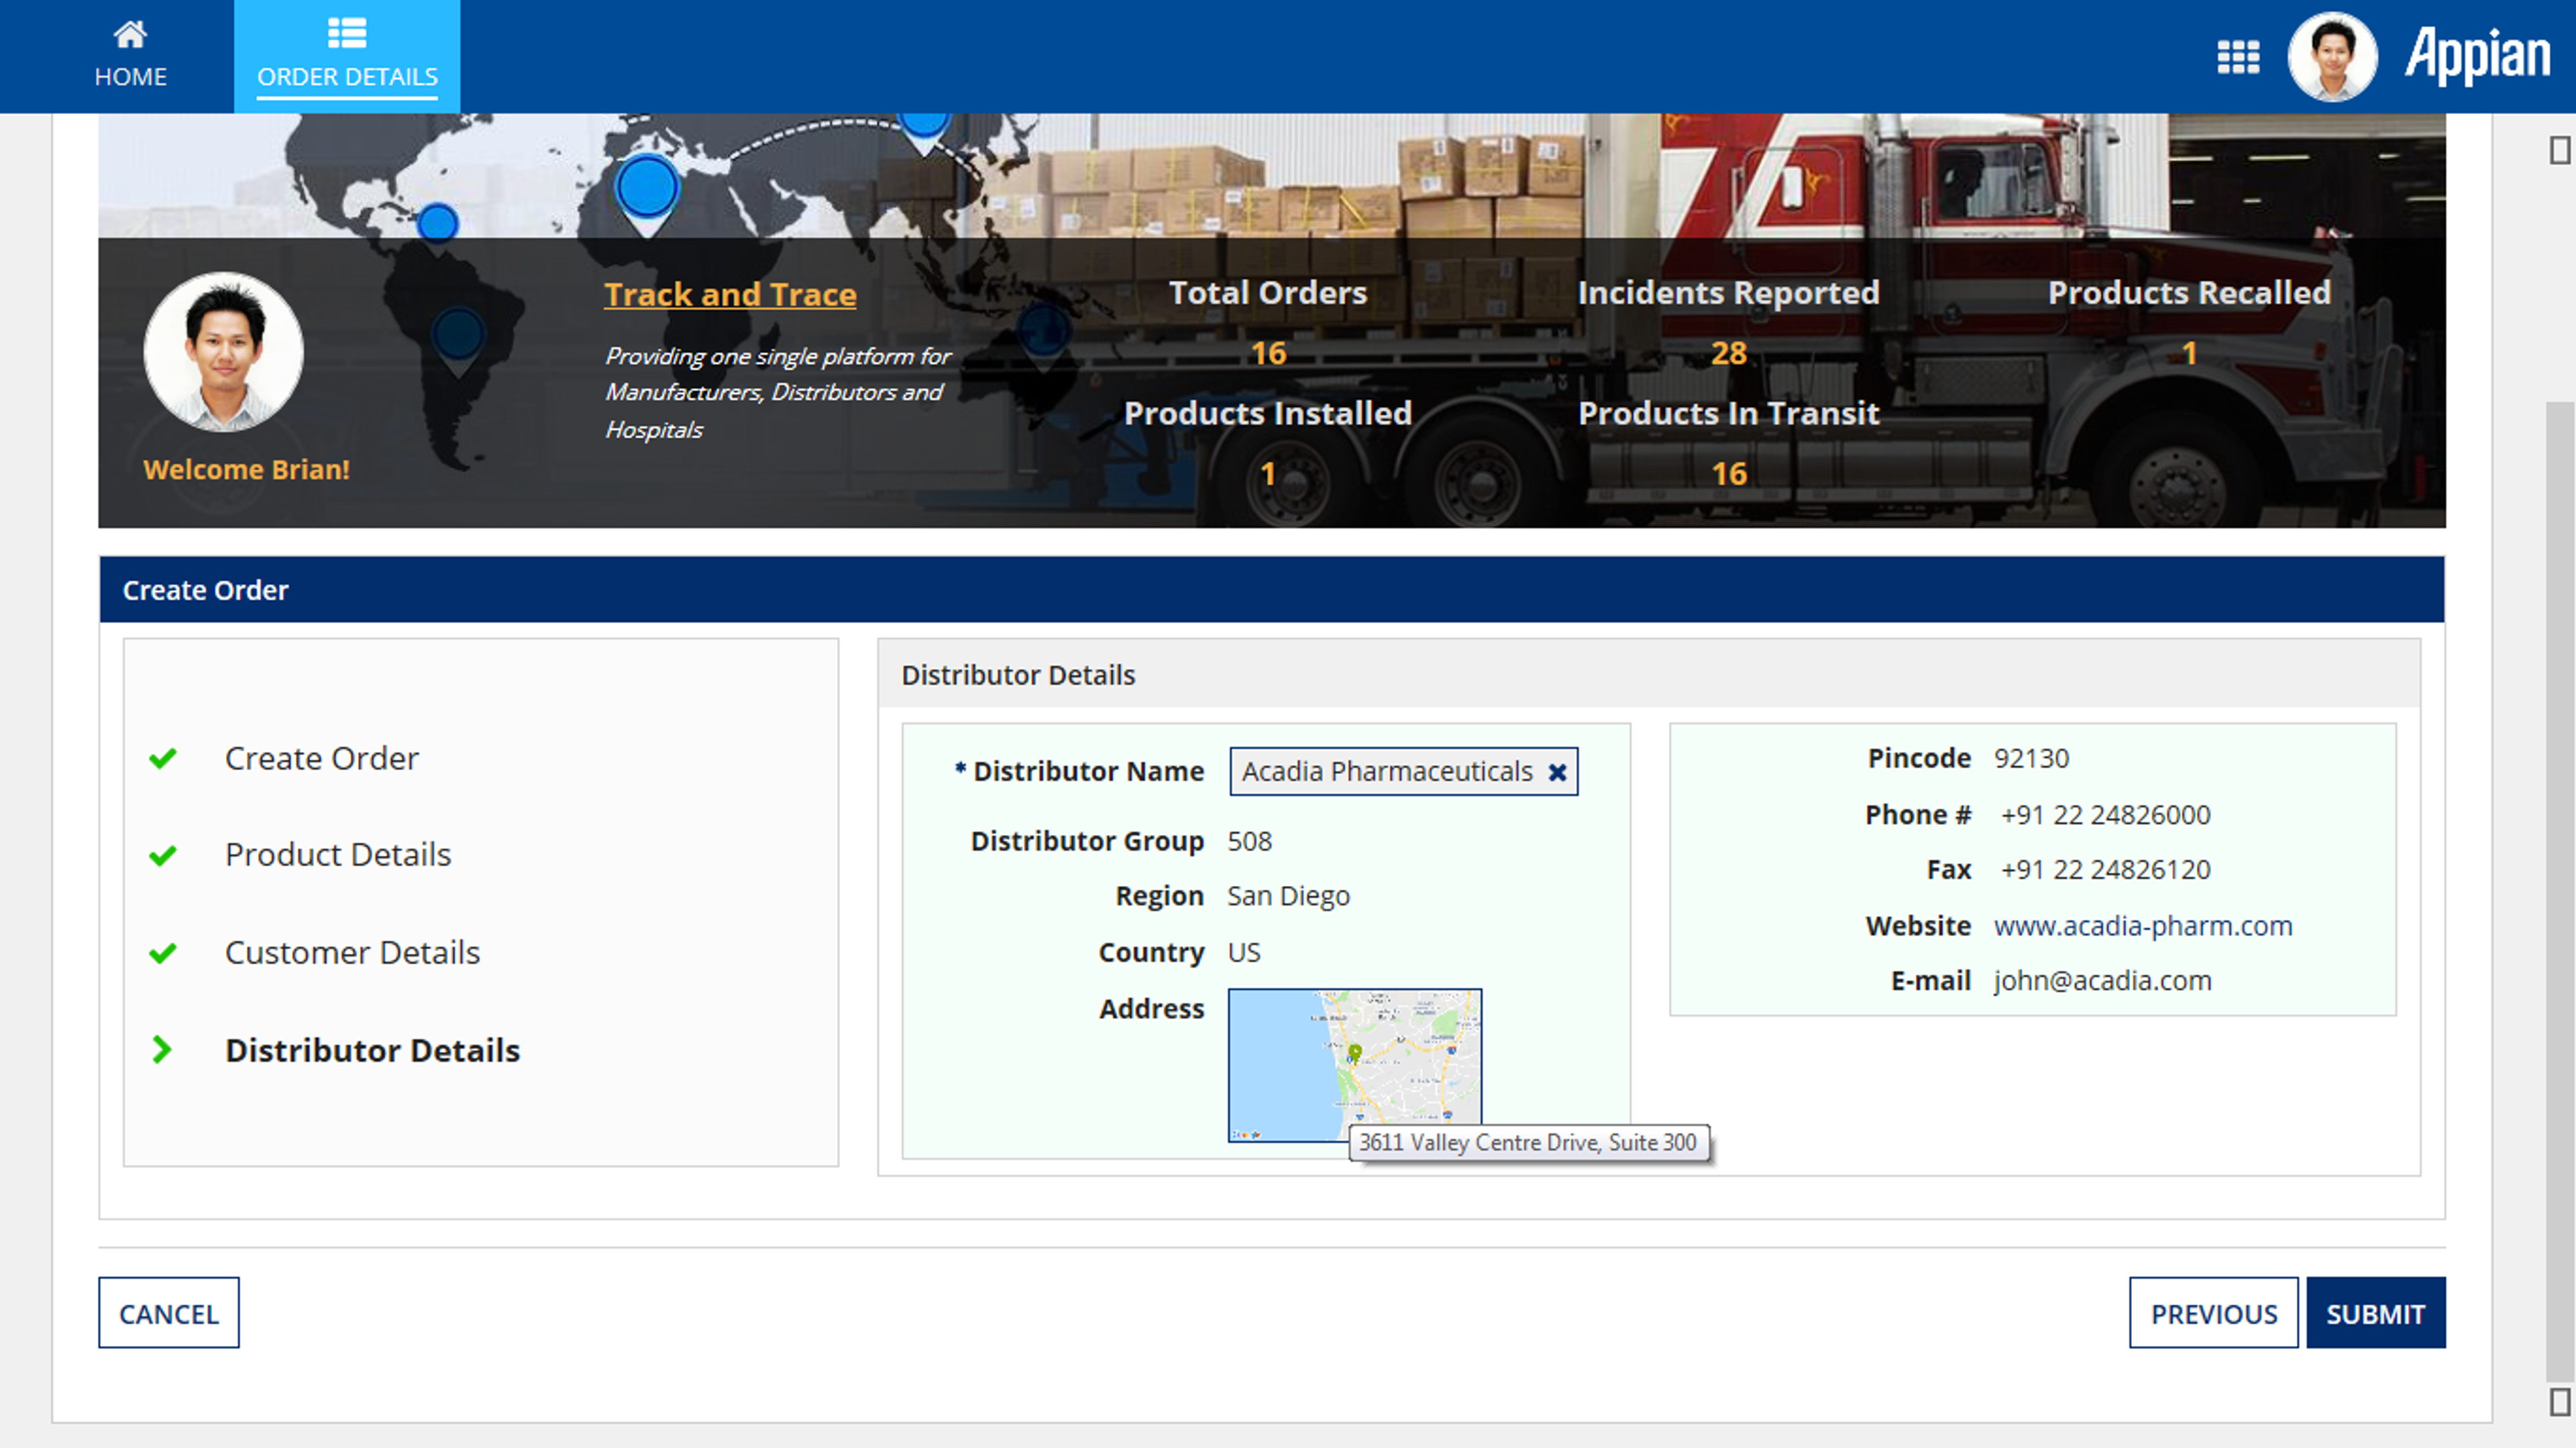
Task: Click the Pincode value 92130
Action: click(x=2031, y=758)
